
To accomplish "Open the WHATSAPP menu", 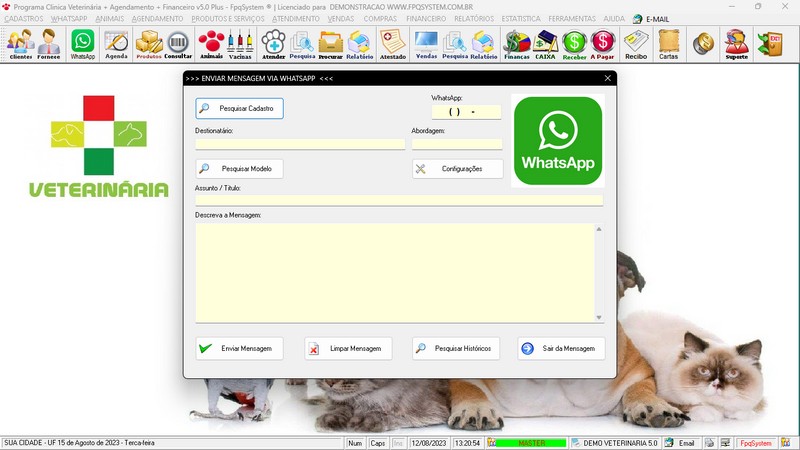I will [69, 18].
